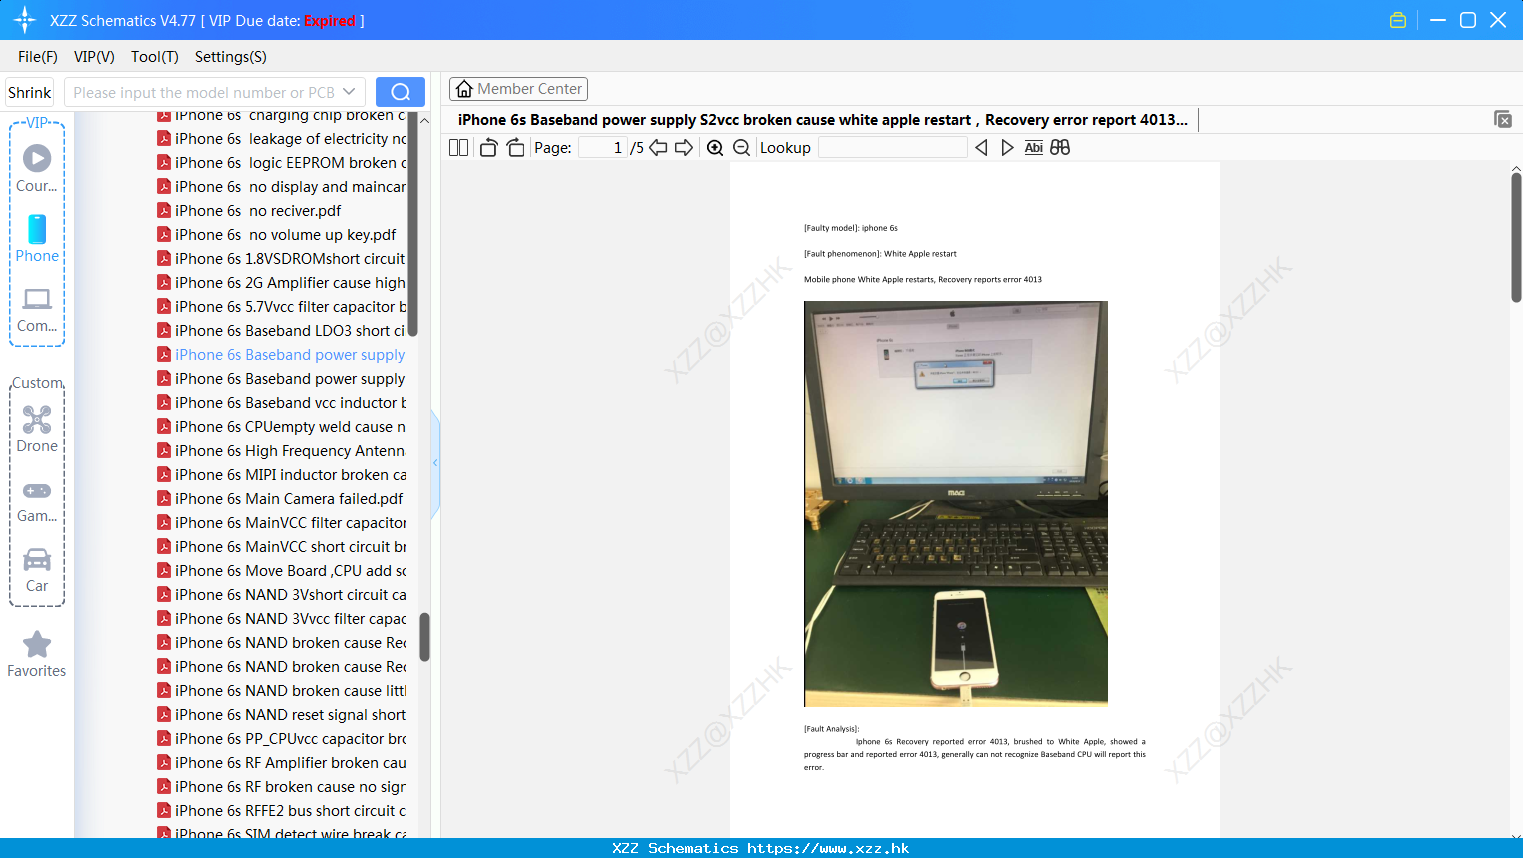Toggle two-page view icon in PDF toolbar
The width and height of the screenshot is (1523, 858).
tap(458, 148)
